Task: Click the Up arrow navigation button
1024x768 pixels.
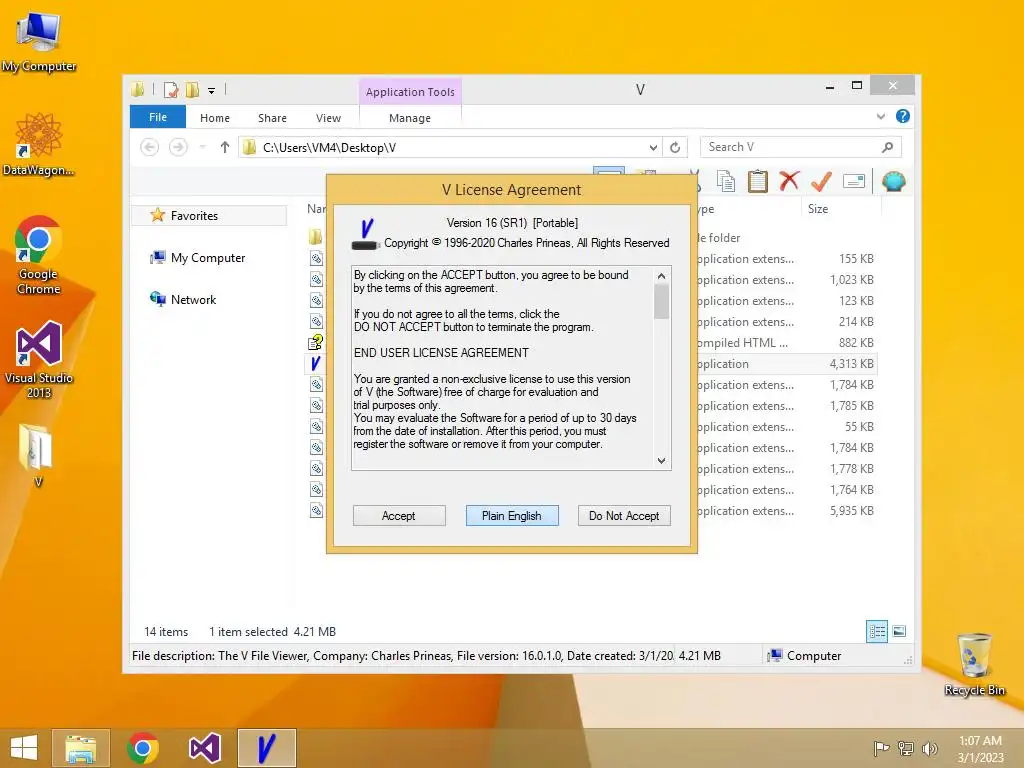Action: (x=225, y=148)
